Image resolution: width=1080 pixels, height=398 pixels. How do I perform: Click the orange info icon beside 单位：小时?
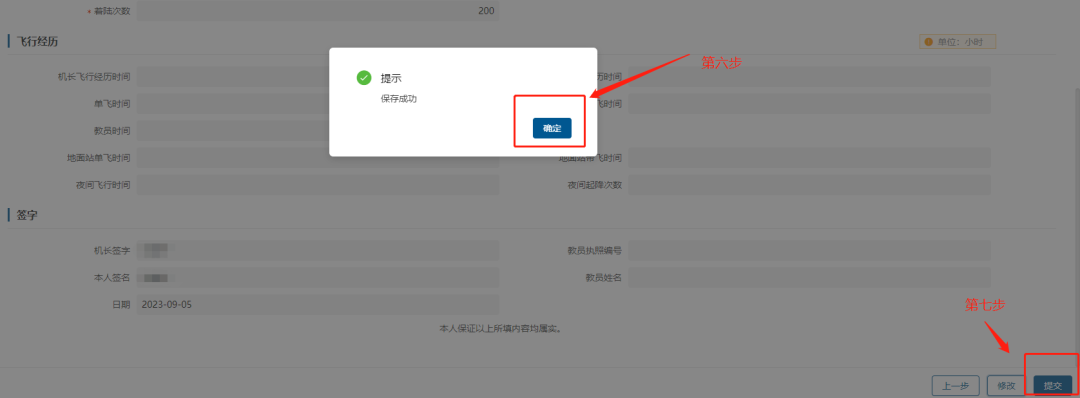coord(928,42)
